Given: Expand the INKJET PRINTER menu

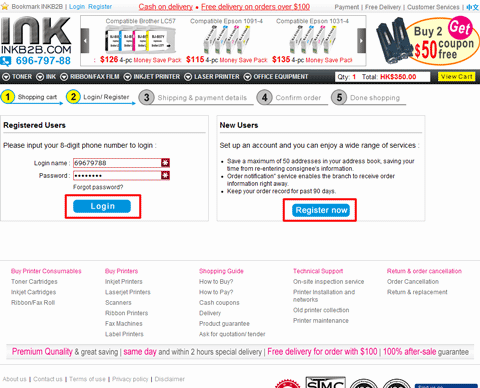Looking at the screenshot, I should point(152,77).
